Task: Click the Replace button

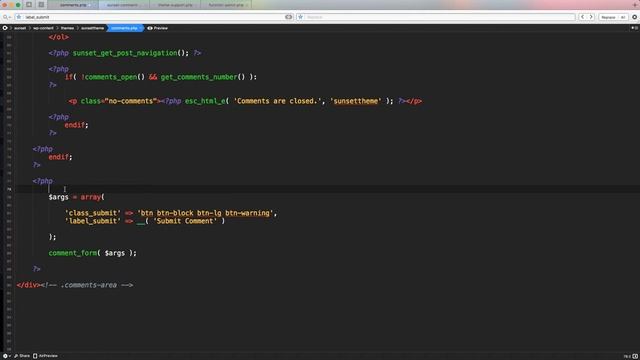Action: pos(608,17)
